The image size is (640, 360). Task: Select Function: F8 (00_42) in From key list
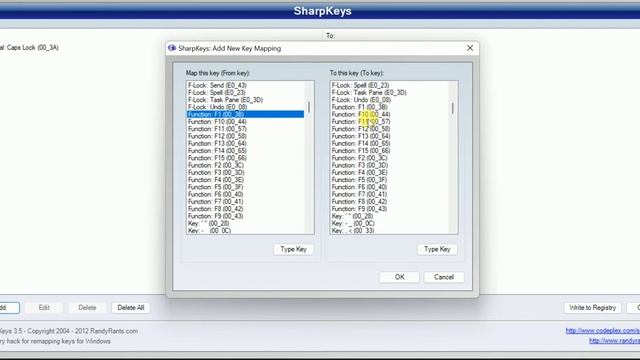tap(245, 209)
